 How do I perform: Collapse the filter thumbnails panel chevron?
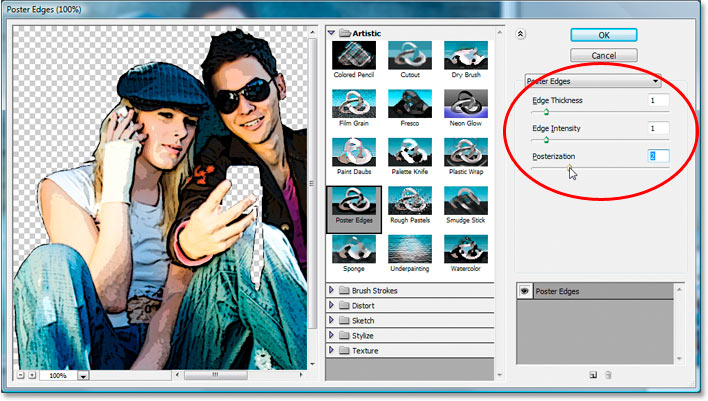(520, 33)
